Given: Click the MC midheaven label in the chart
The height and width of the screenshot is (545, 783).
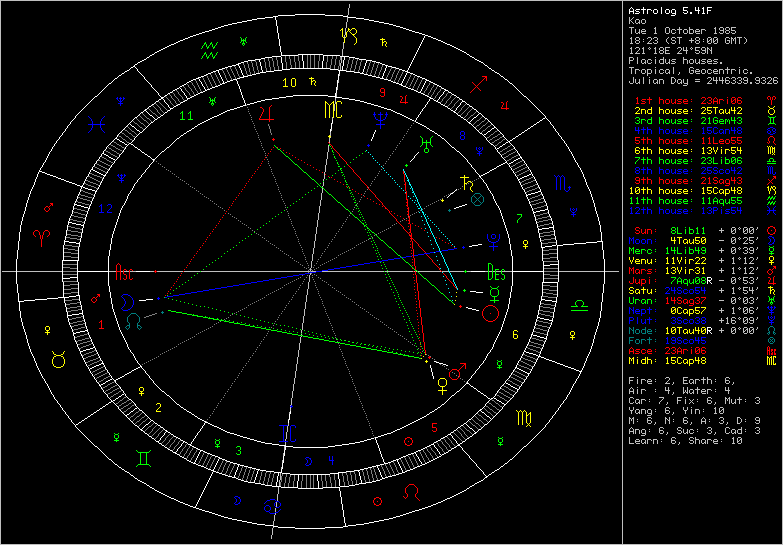Looking at the screenshot, I should pos(331,110).
